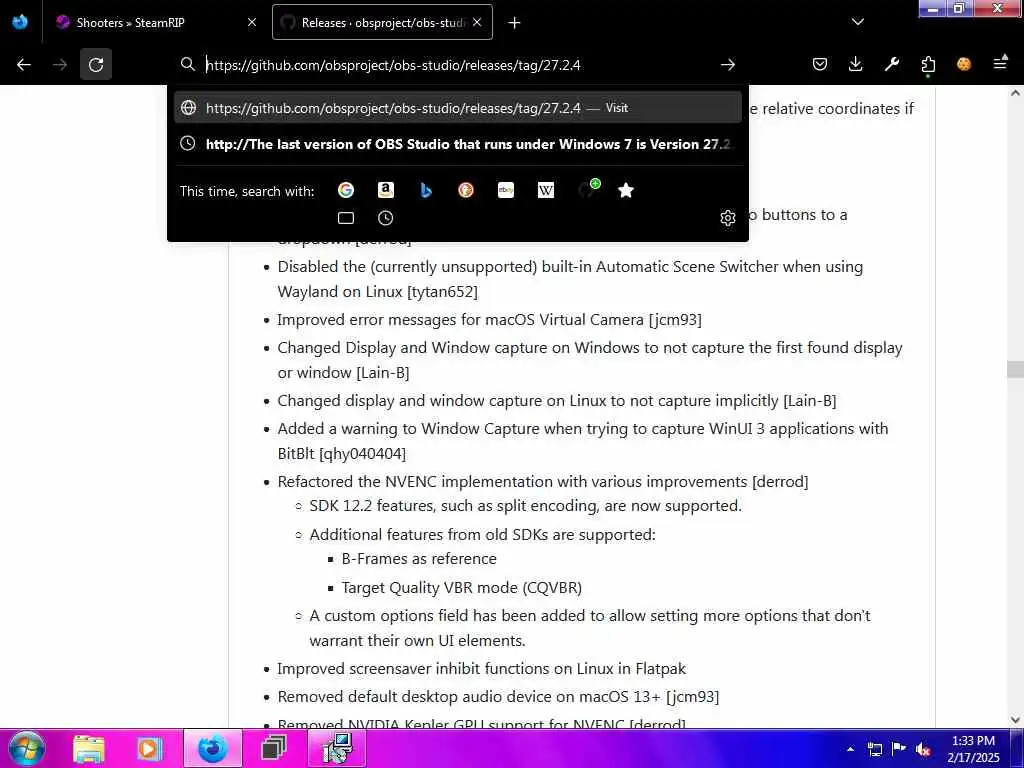Search this time with eBay

505,190
